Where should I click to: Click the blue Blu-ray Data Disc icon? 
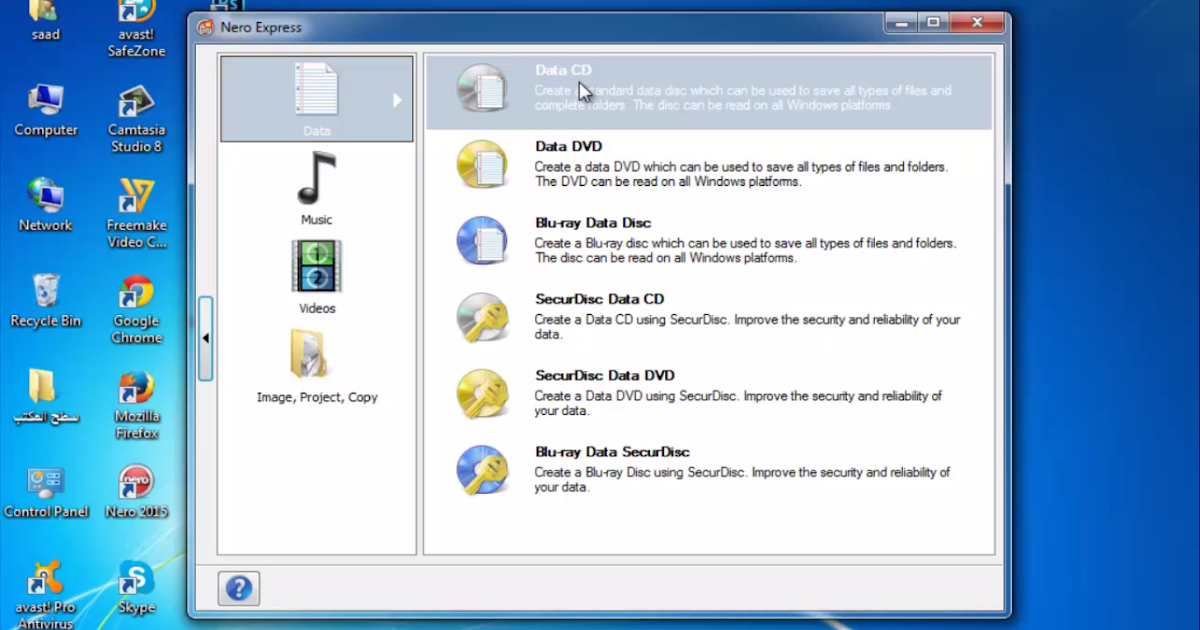[483, 241]
